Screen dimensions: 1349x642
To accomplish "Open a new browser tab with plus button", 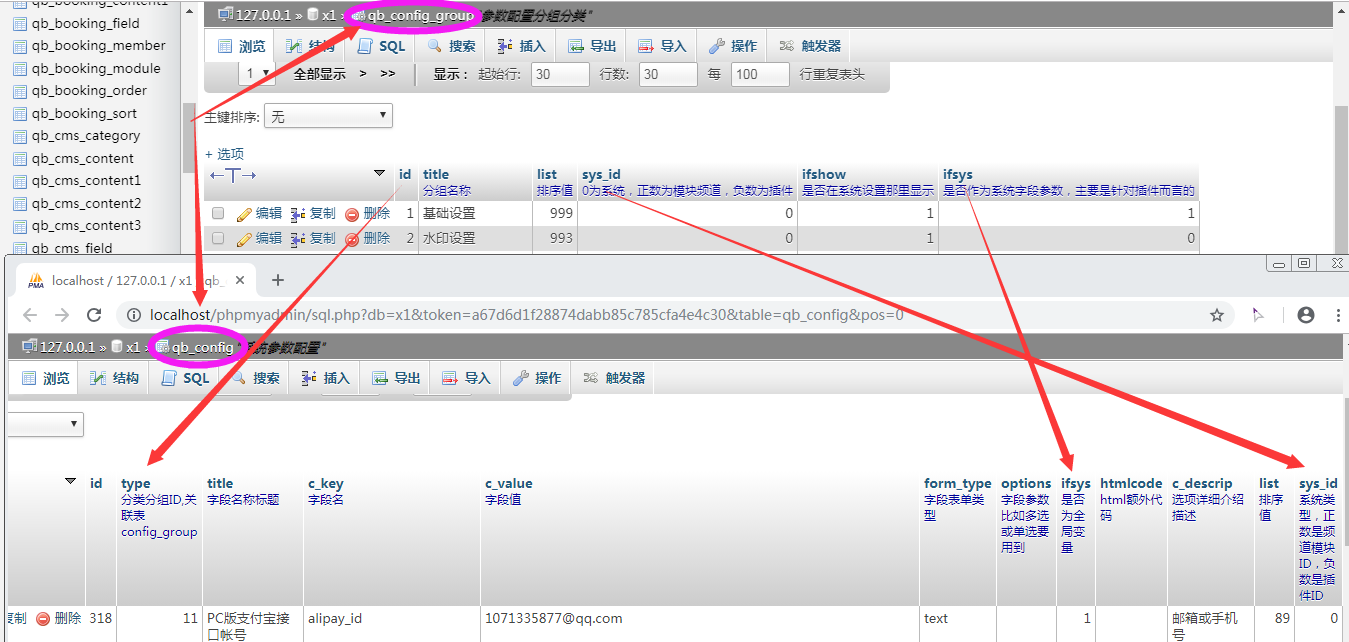I will [x=278, y=280].
